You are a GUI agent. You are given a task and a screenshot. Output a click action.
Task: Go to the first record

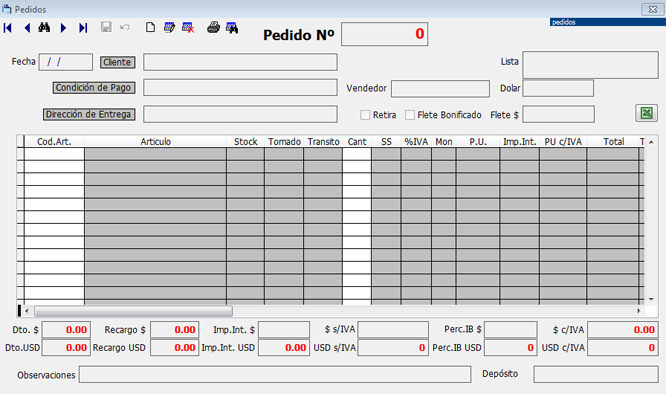coord(8,28)
